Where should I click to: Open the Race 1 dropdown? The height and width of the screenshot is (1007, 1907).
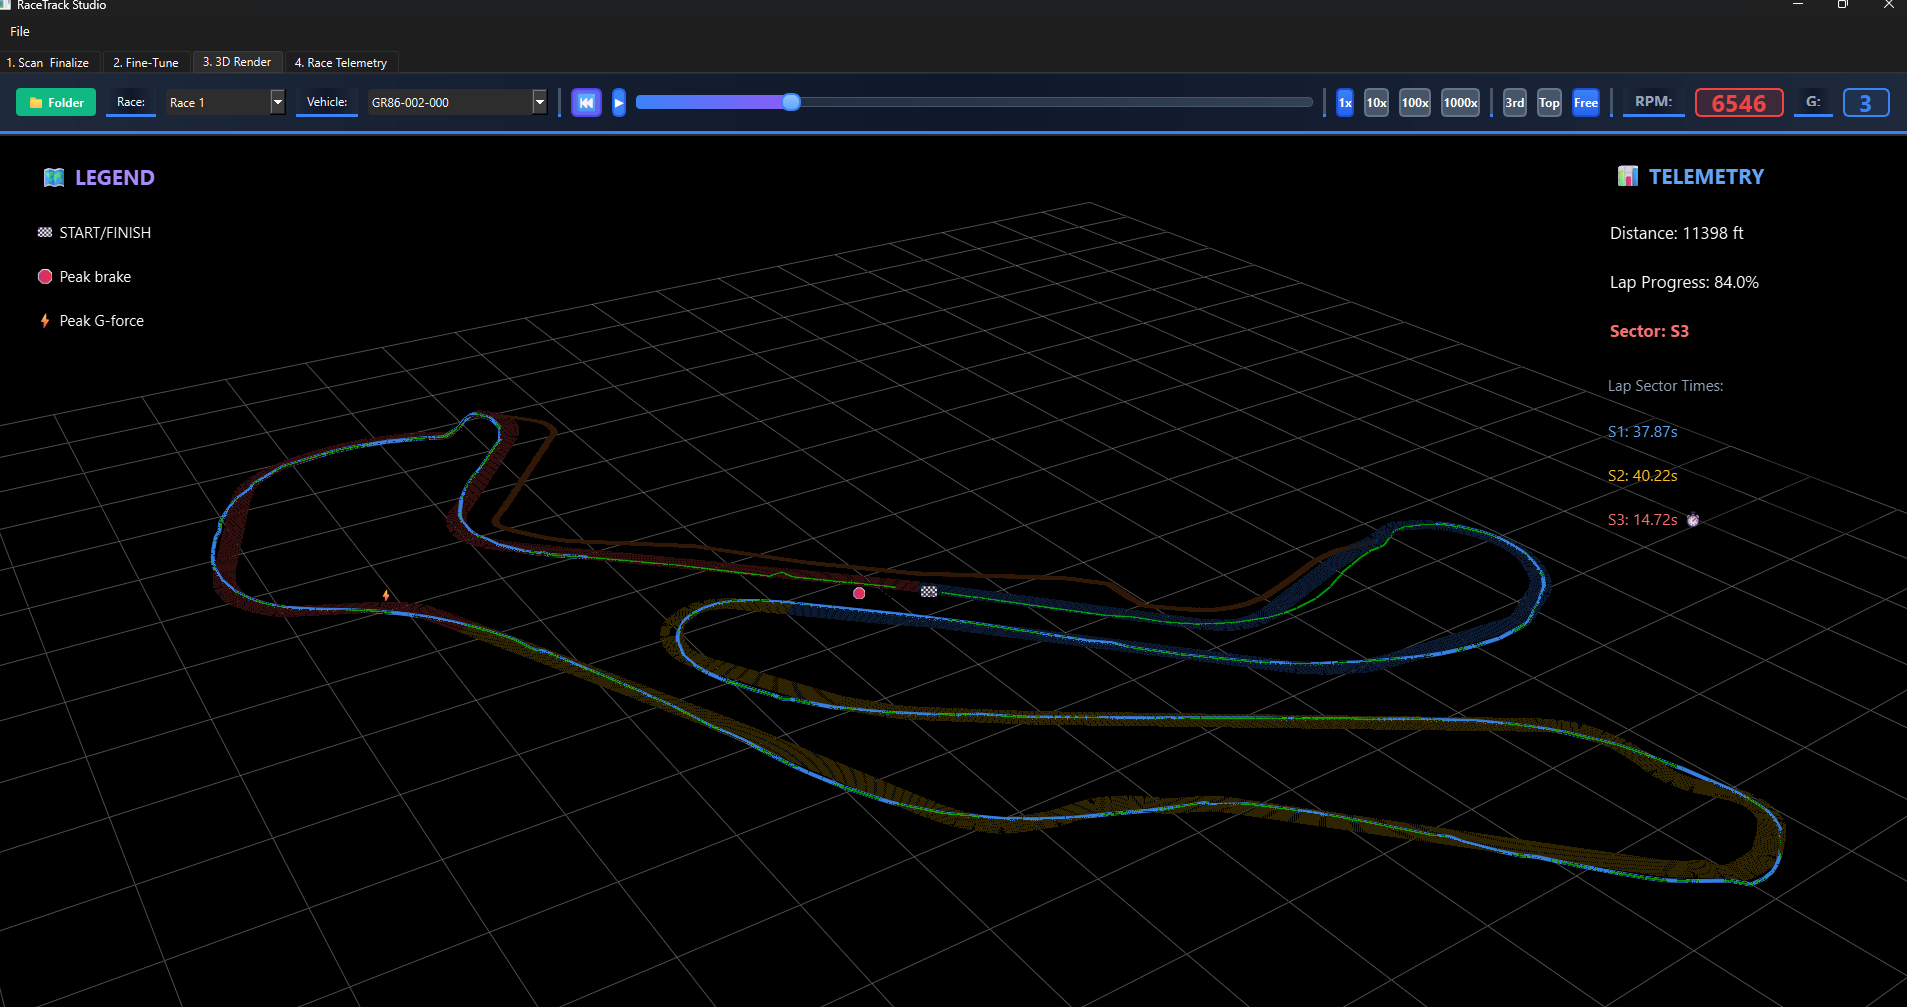tap(226, 102)
